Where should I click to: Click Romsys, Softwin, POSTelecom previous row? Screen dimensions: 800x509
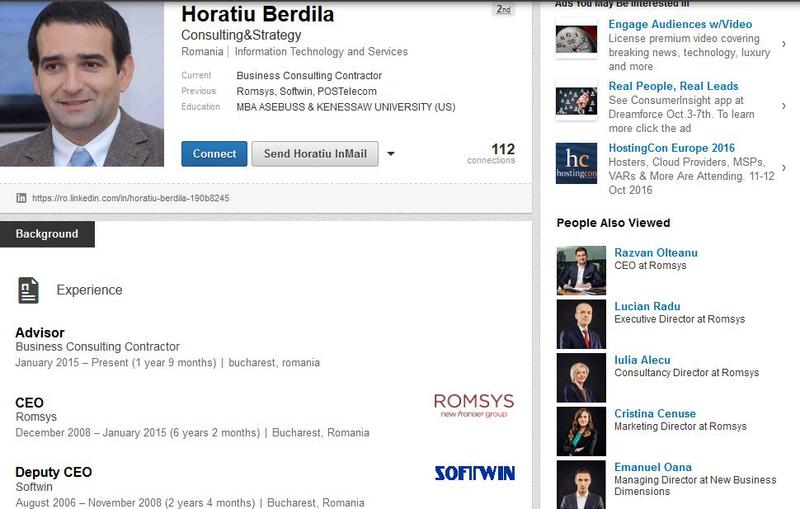coord(306,91)
